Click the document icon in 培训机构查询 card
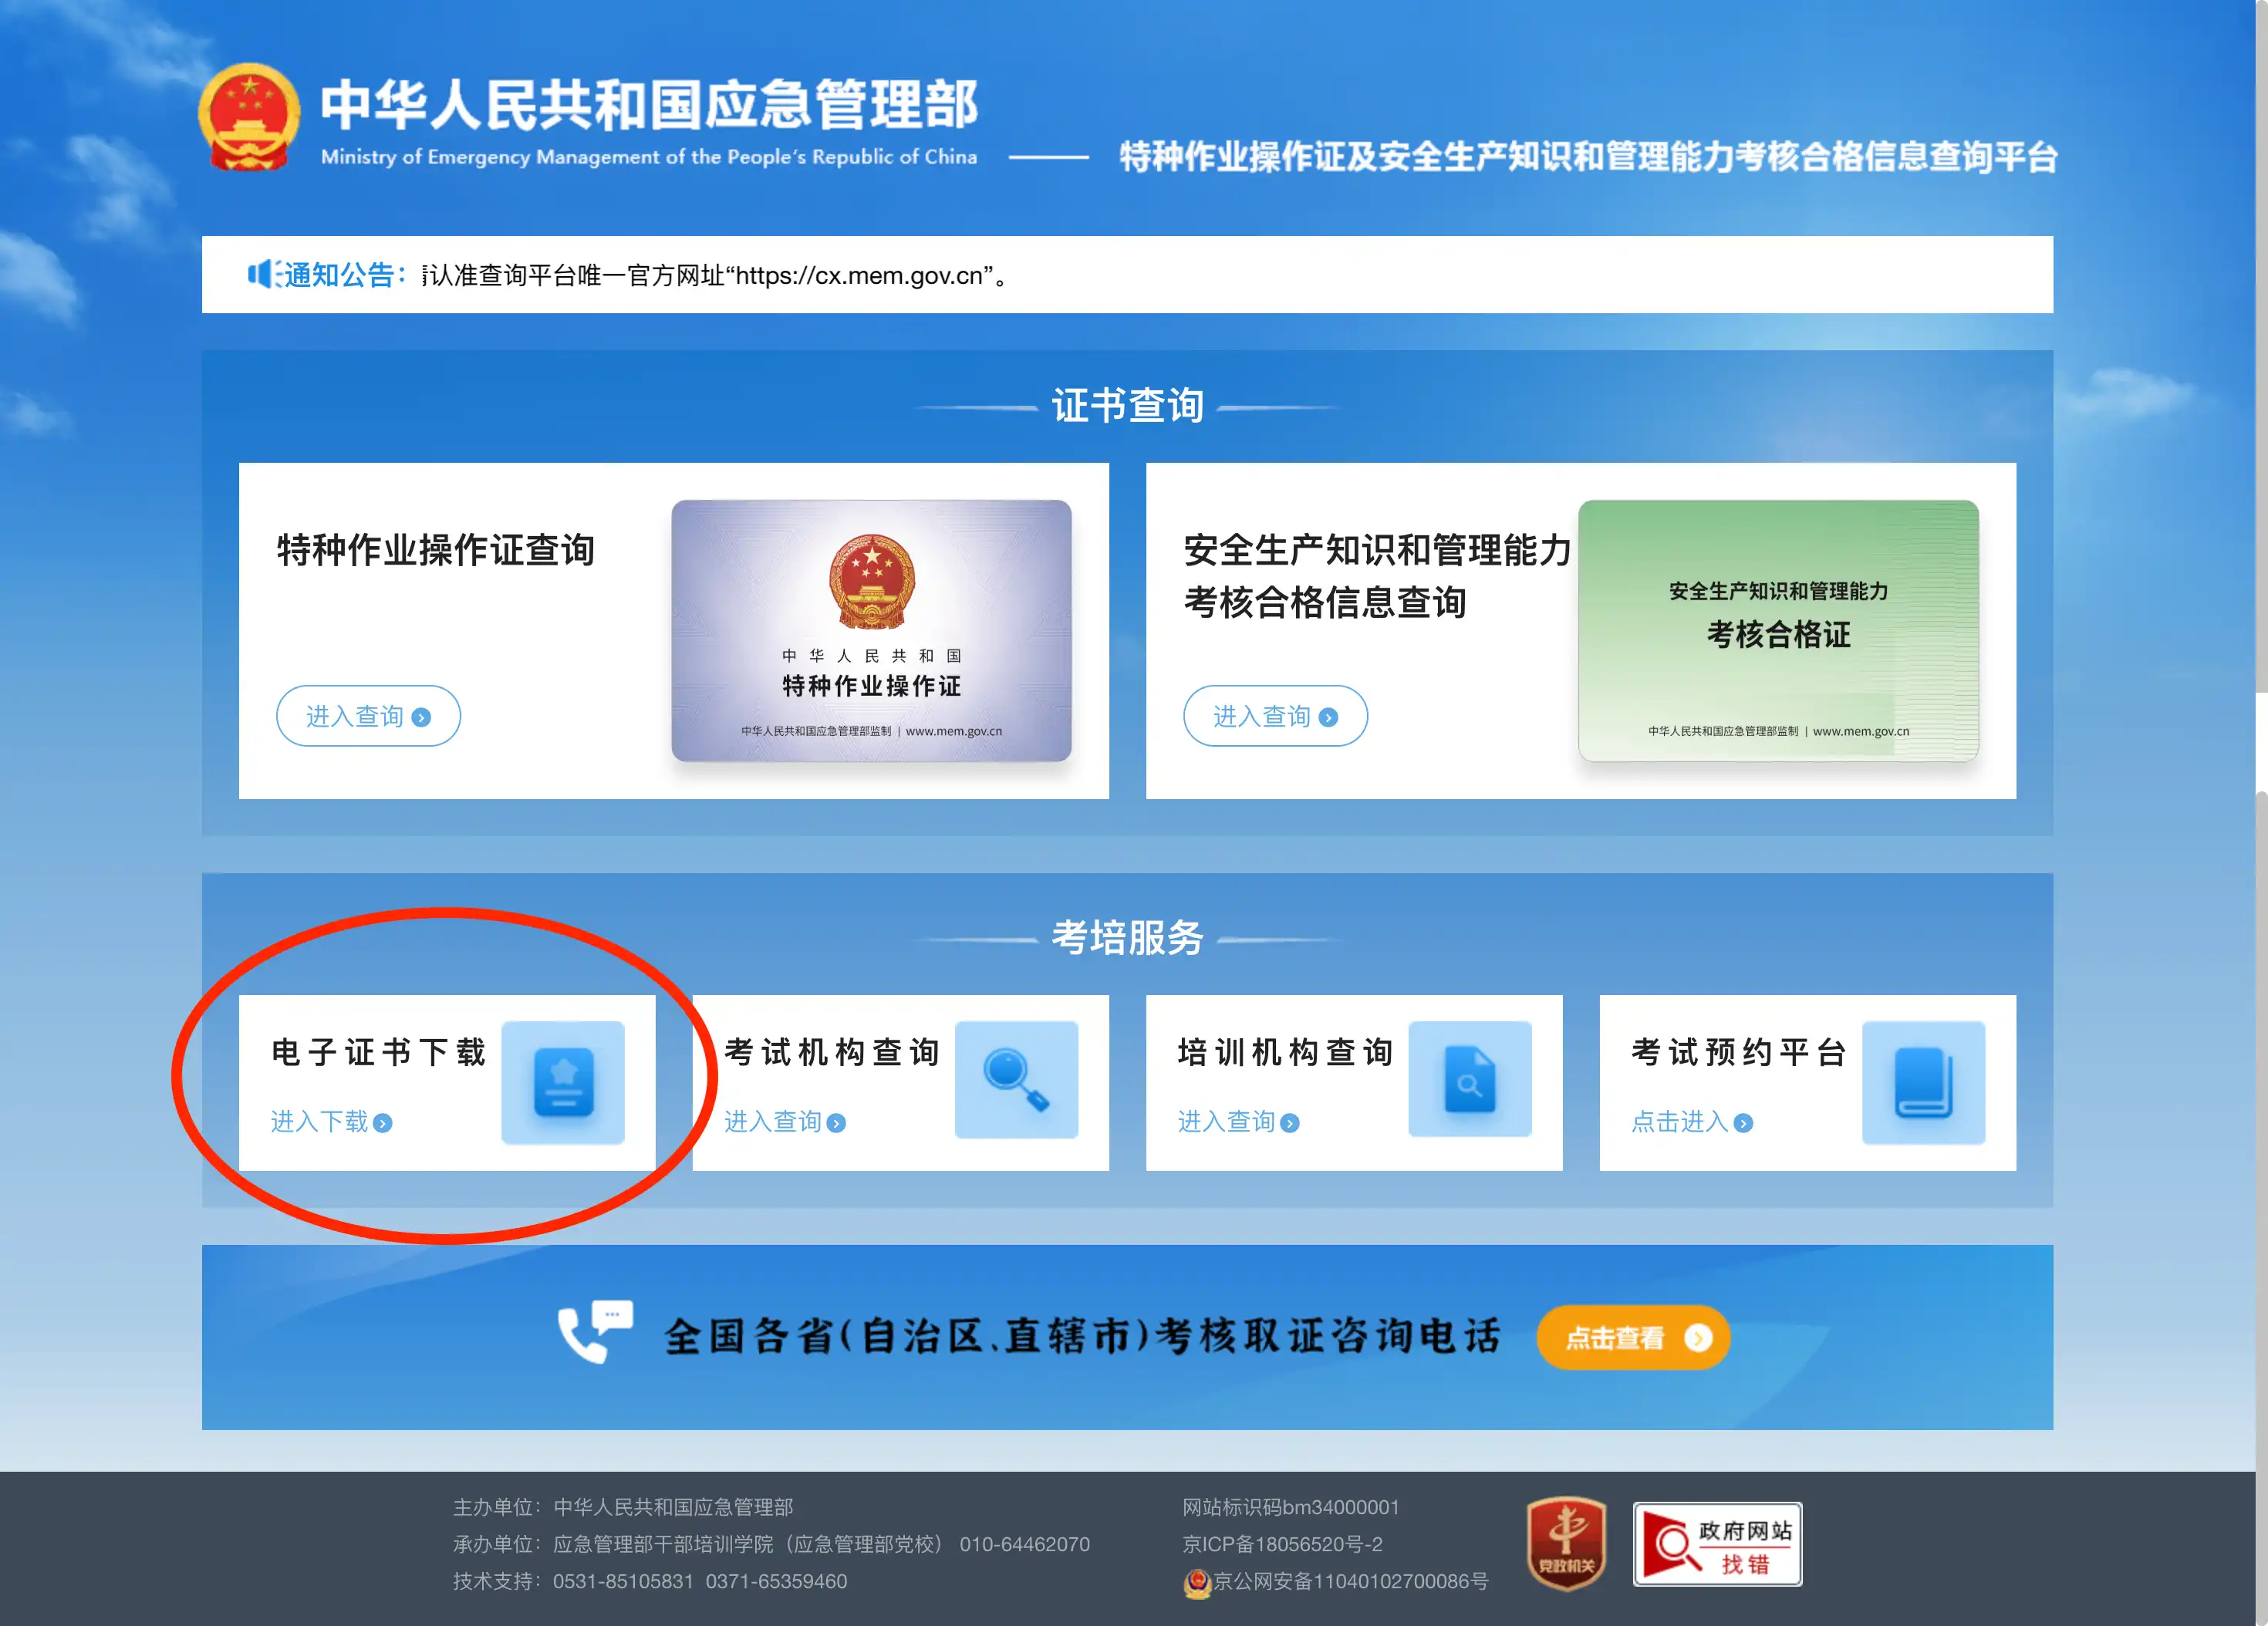 [1469, 1081]
